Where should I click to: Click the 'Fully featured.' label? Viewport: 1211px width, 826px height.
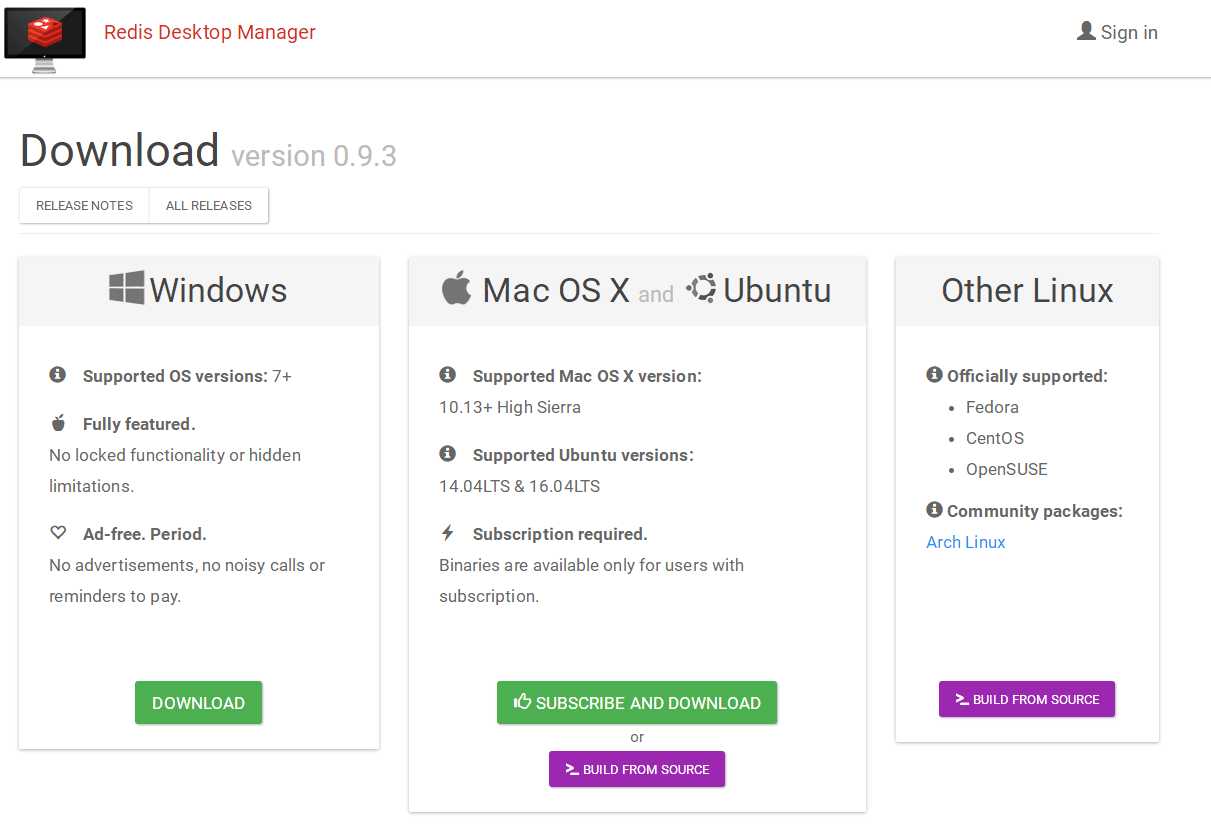[139, 424]
